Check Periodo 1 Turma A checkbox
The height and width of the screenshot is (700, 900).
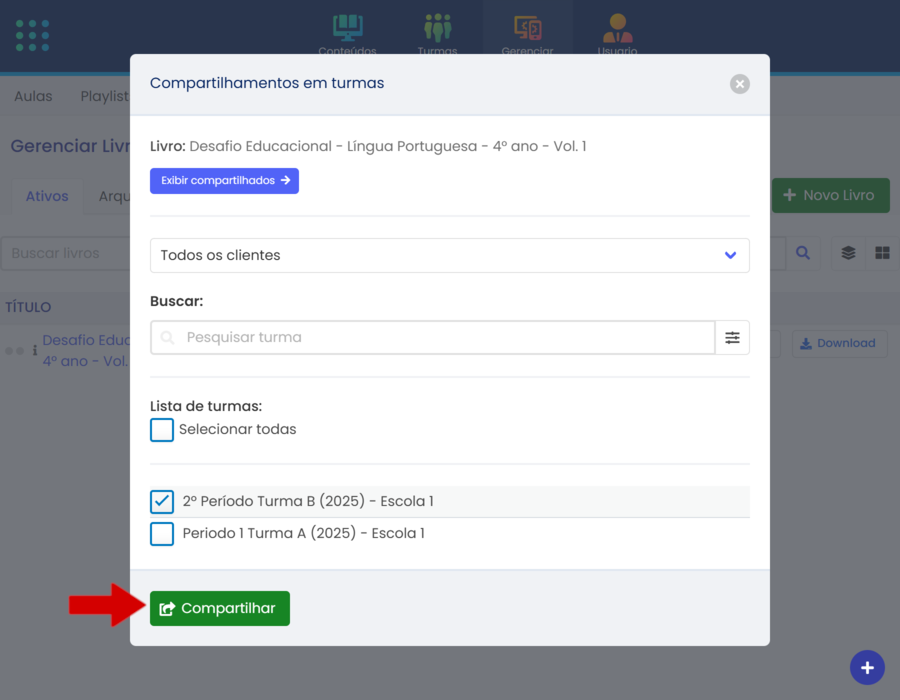[x=162, y=534]
